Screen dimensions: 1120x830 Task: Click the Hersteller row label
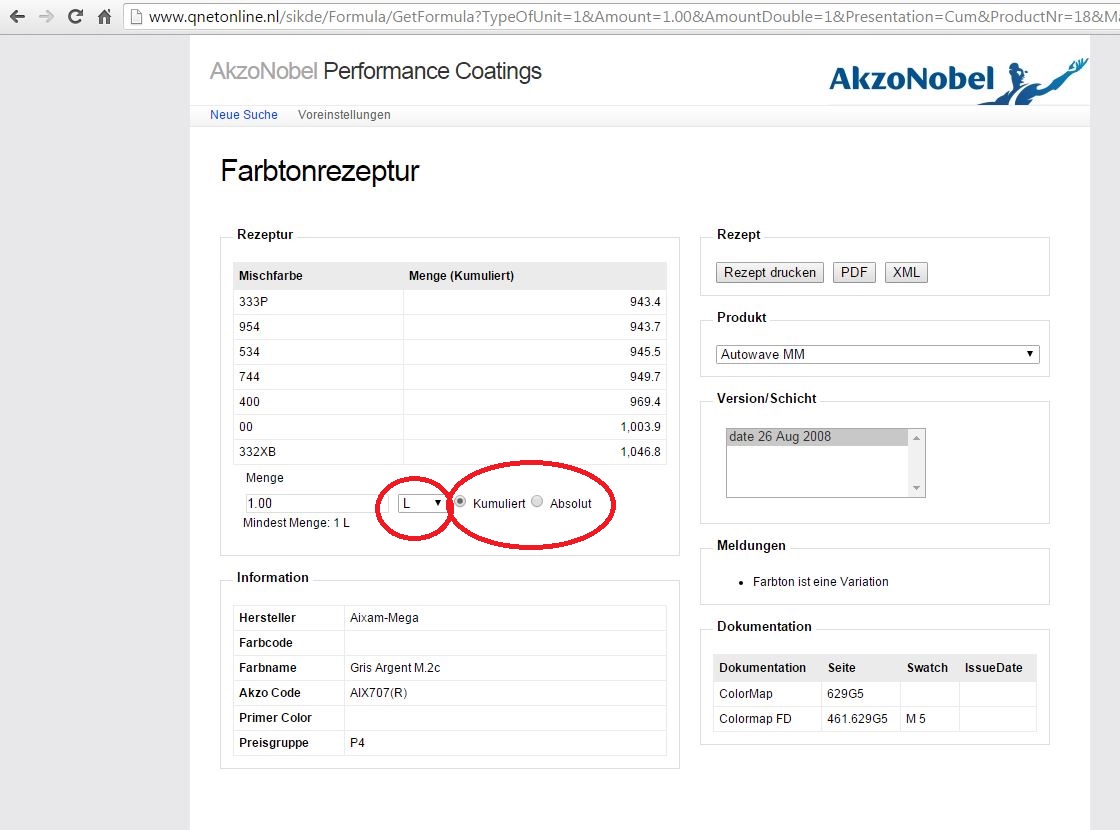[x=267, y=618]
